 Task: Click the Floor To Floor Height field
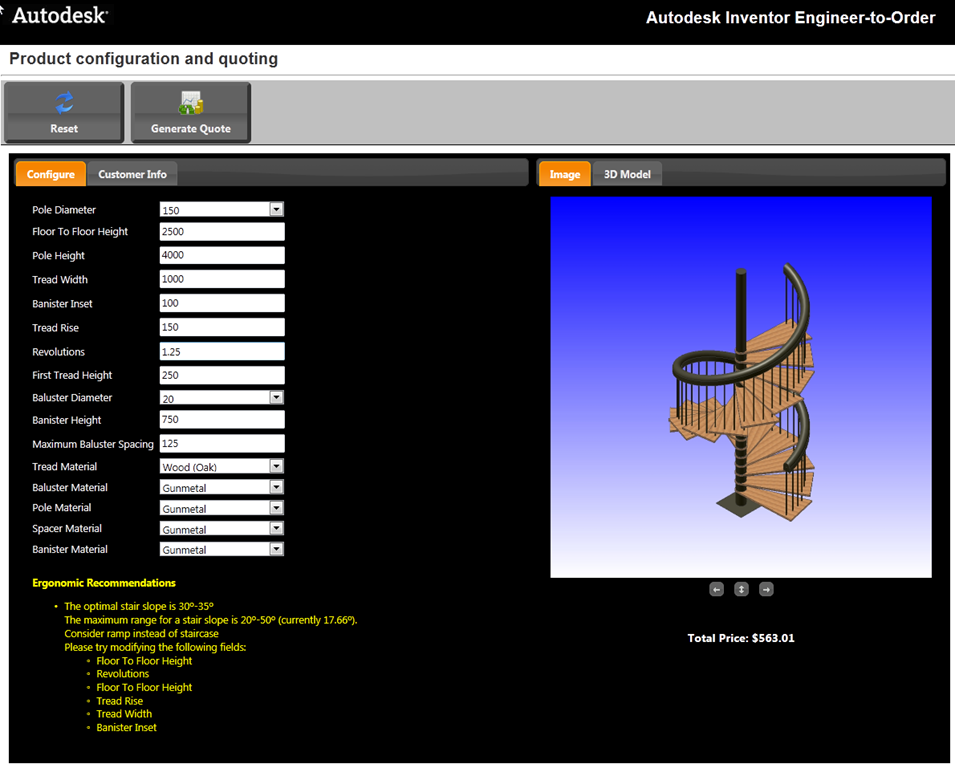222,232
